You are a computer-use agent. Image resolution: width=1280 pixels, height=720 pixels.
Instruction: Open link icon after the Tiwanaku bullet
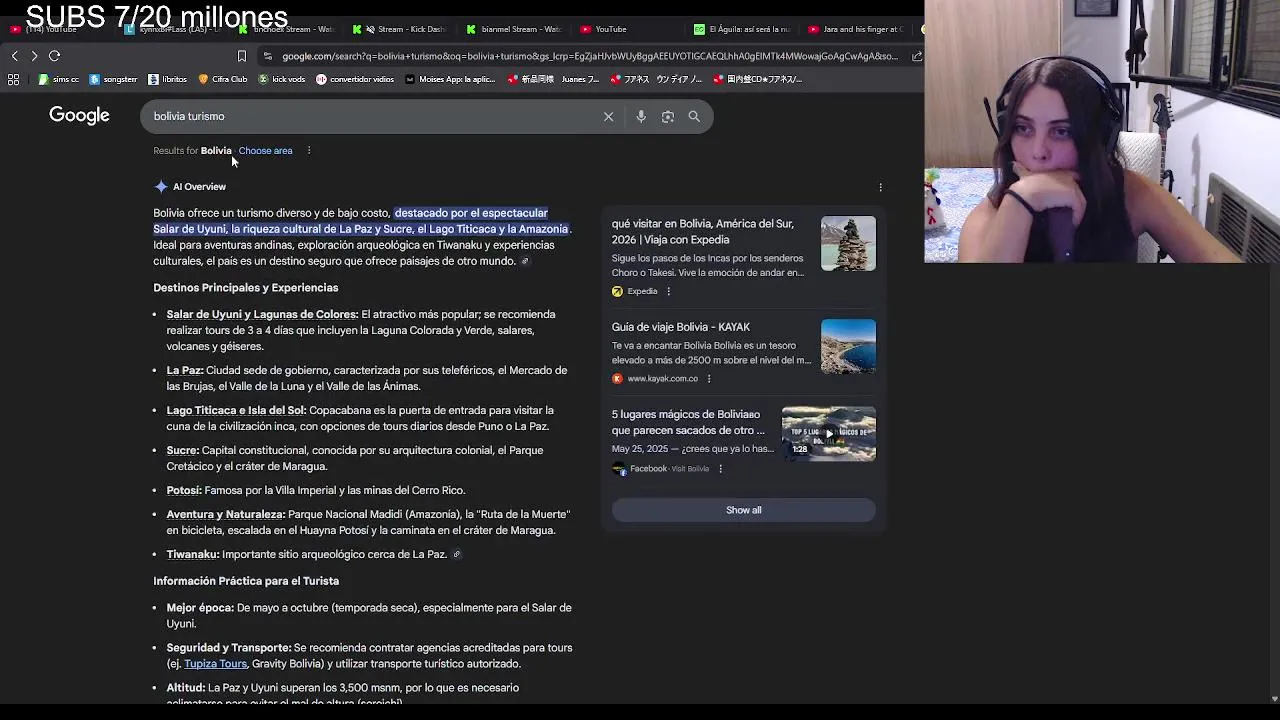coord(457,555)
